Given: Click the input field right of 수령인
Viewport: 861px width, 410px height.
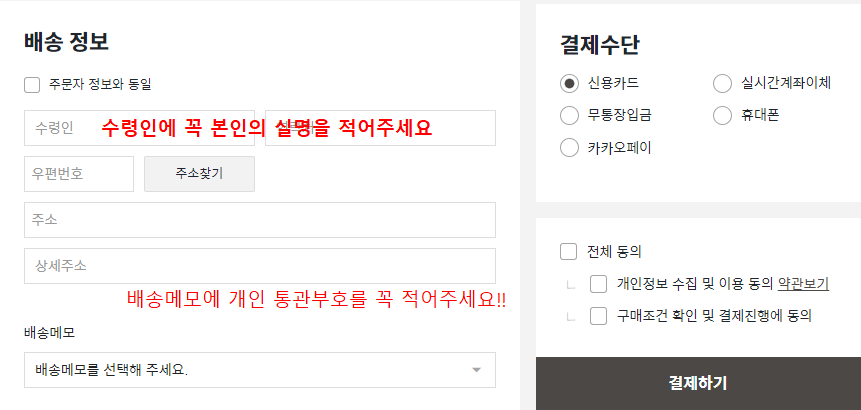Looking at the screenshot, I should pyautogui.click(x=380, y=128).
